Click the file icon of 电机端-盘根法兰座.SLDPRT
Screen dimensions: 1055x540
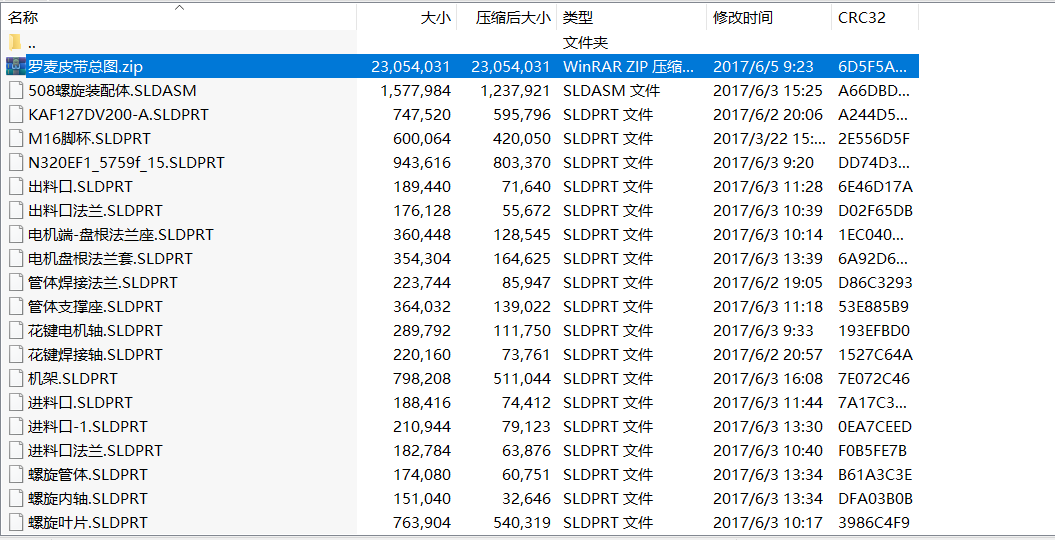(x=16, y=234)
